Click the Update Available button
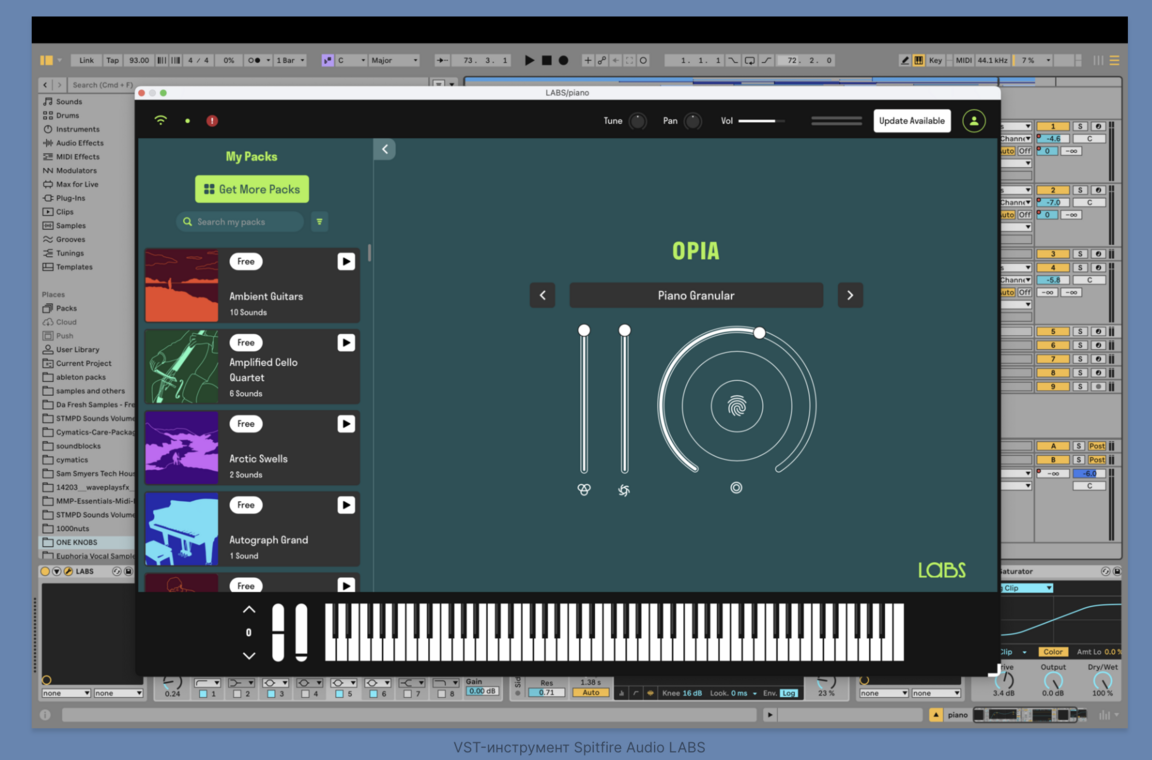The width and height of the screenshot is (1152, 760). pos(912,121)
